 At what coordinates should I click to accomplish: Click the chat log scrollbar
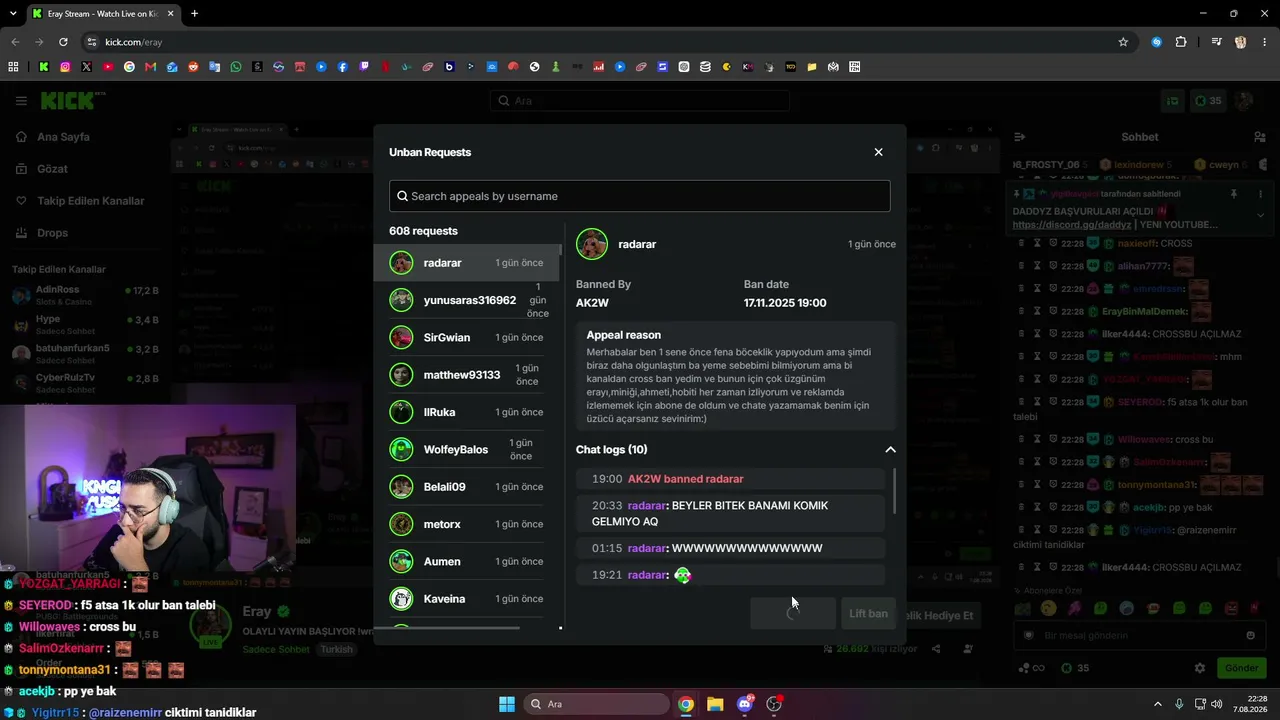tap(894, 490)
